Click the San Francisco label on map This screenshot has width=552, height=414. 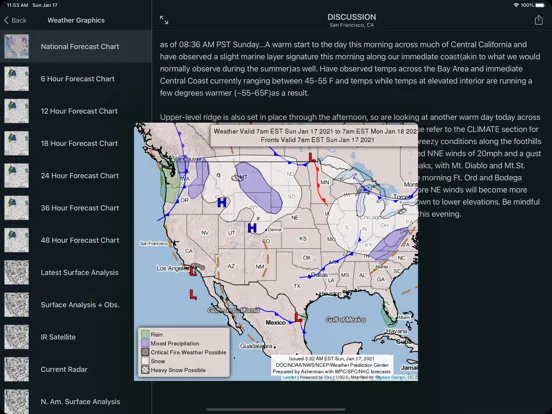[153, 243]
